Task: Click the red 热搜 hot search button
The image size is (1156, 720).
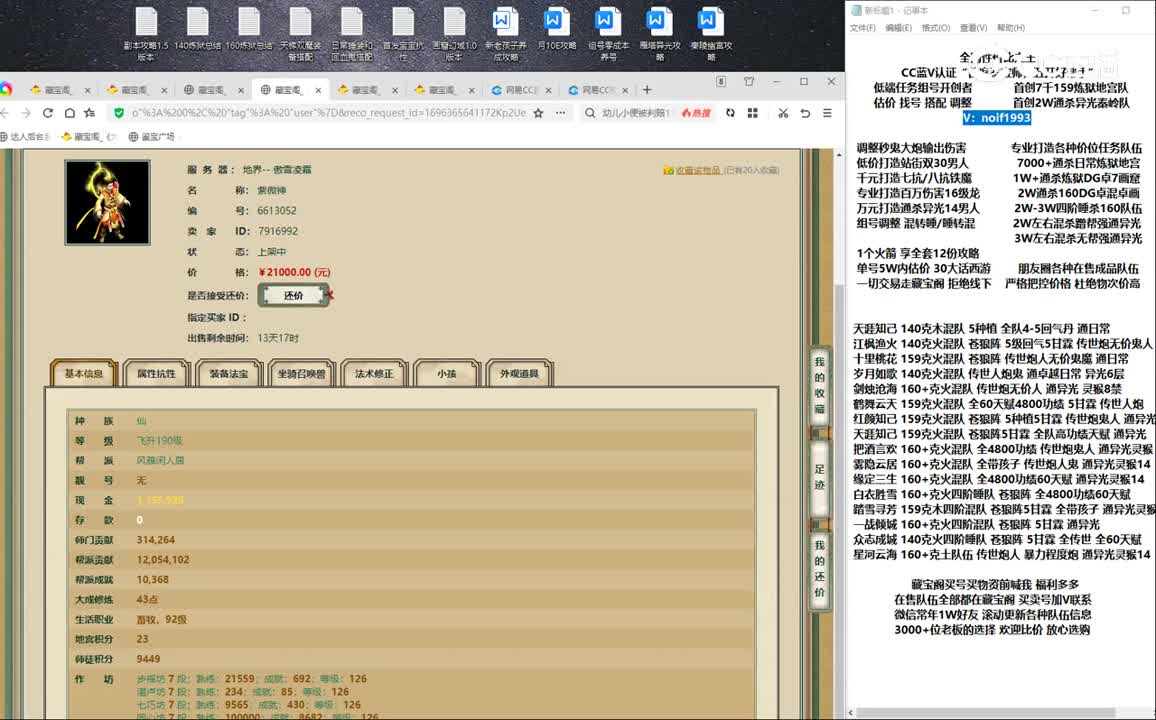Action: point(696,113)
